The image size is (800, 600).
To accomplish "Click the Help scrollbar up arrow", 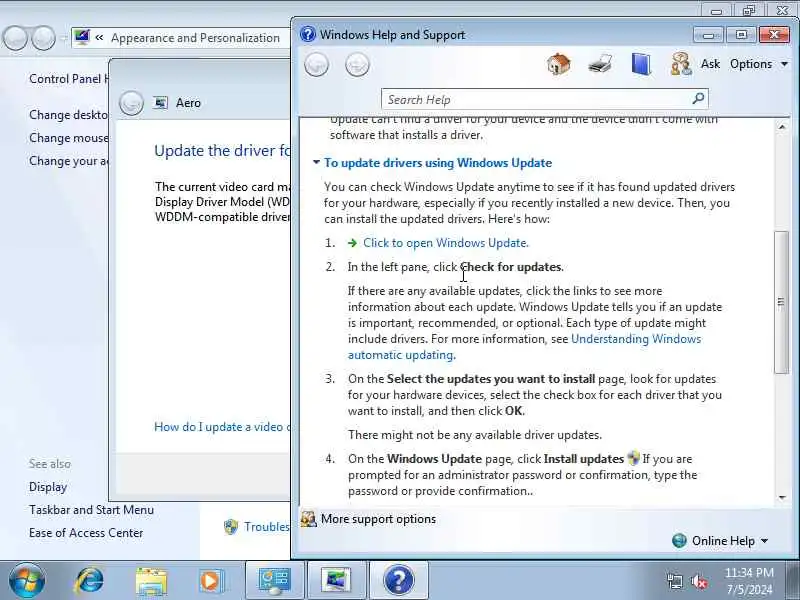I will (x=782, y=127).
